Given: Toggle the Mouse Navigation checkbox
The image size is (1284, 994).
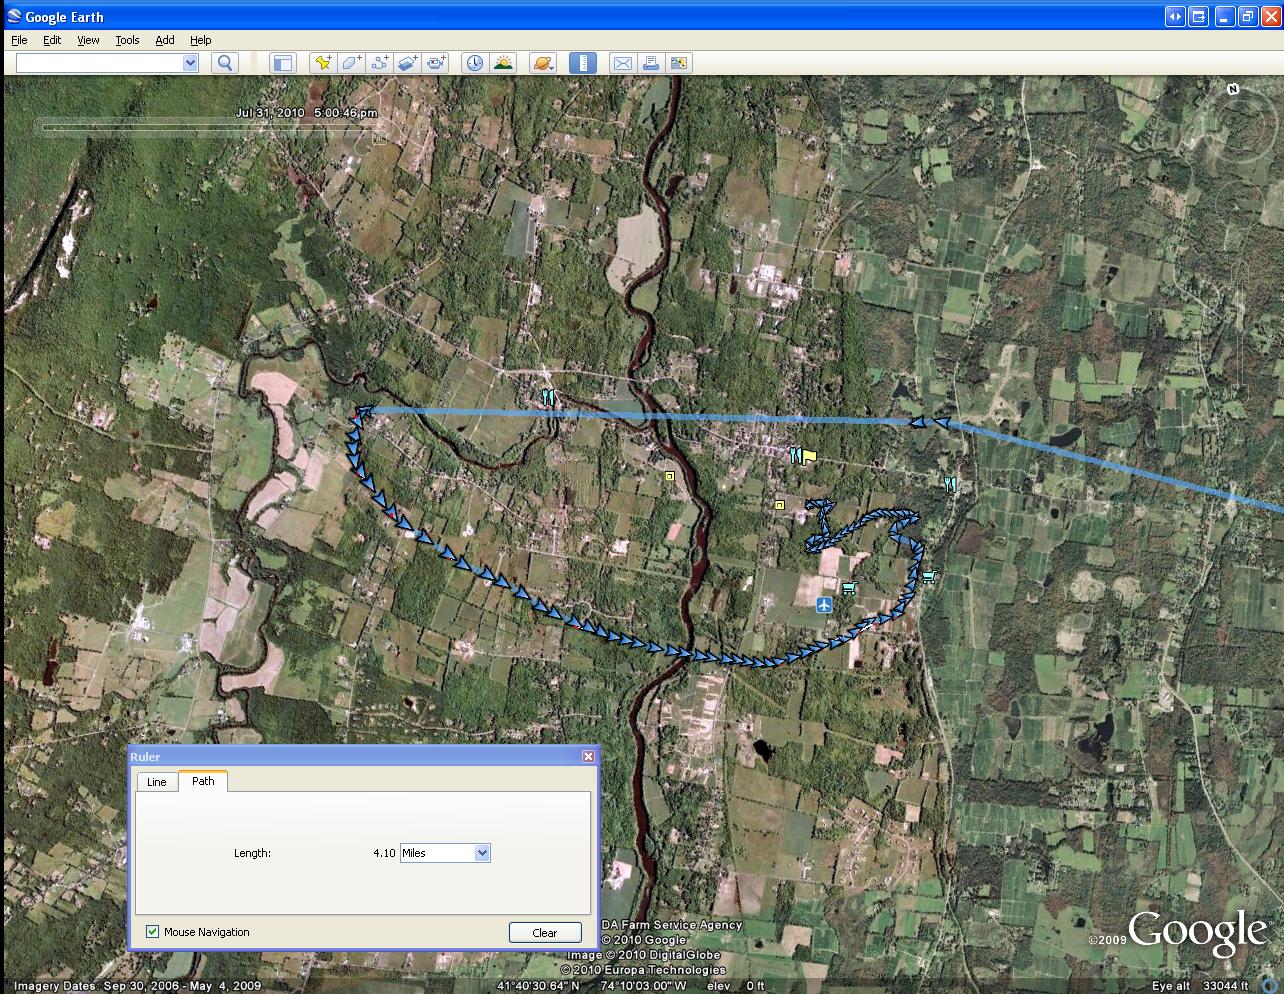Looking at the screenshot, I should [152, 931].
